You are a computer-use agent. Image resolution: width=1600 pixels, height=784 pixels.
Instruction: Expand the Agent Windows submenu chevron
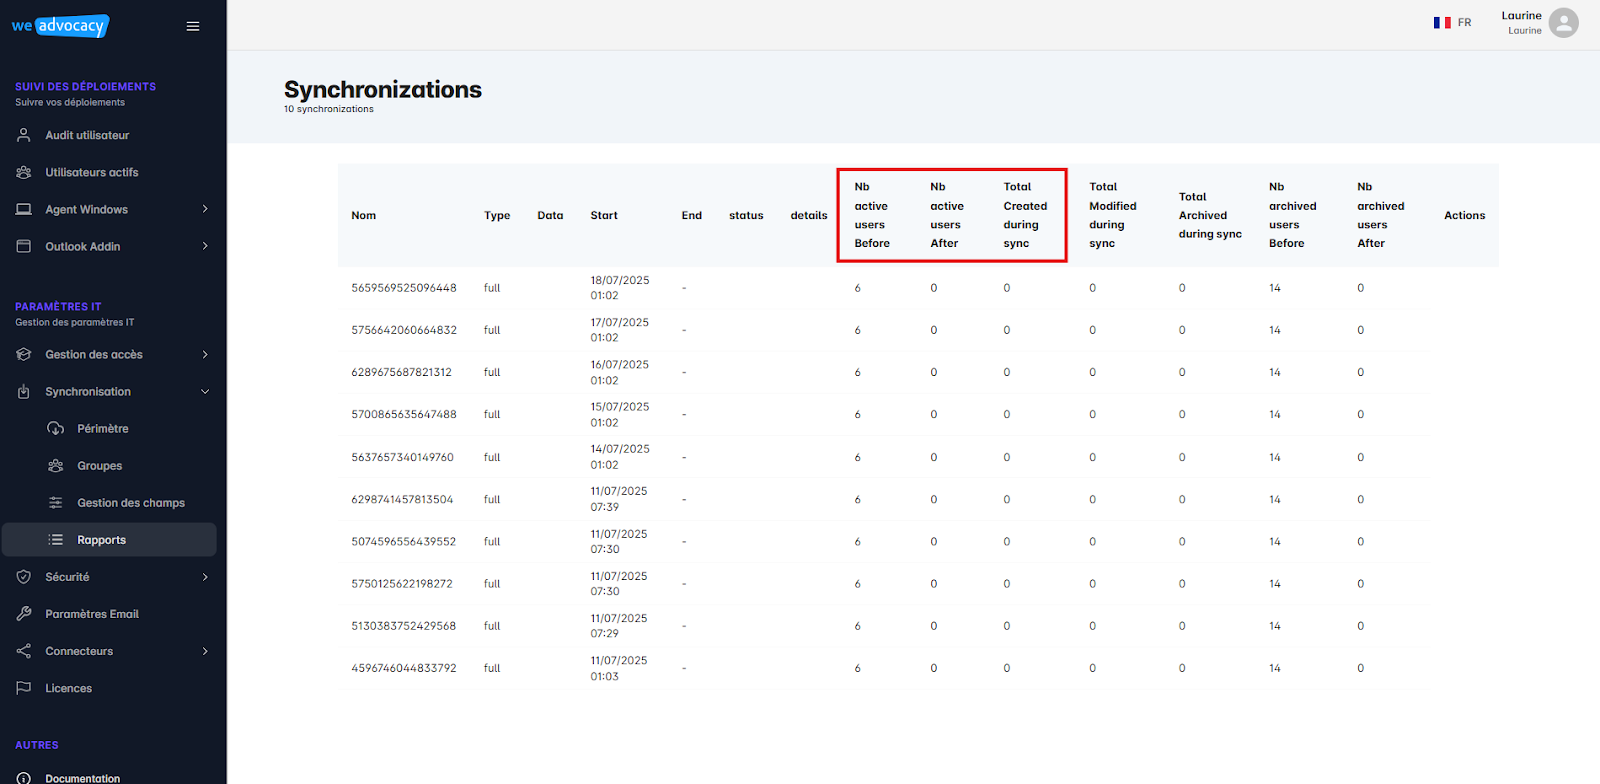205,209
